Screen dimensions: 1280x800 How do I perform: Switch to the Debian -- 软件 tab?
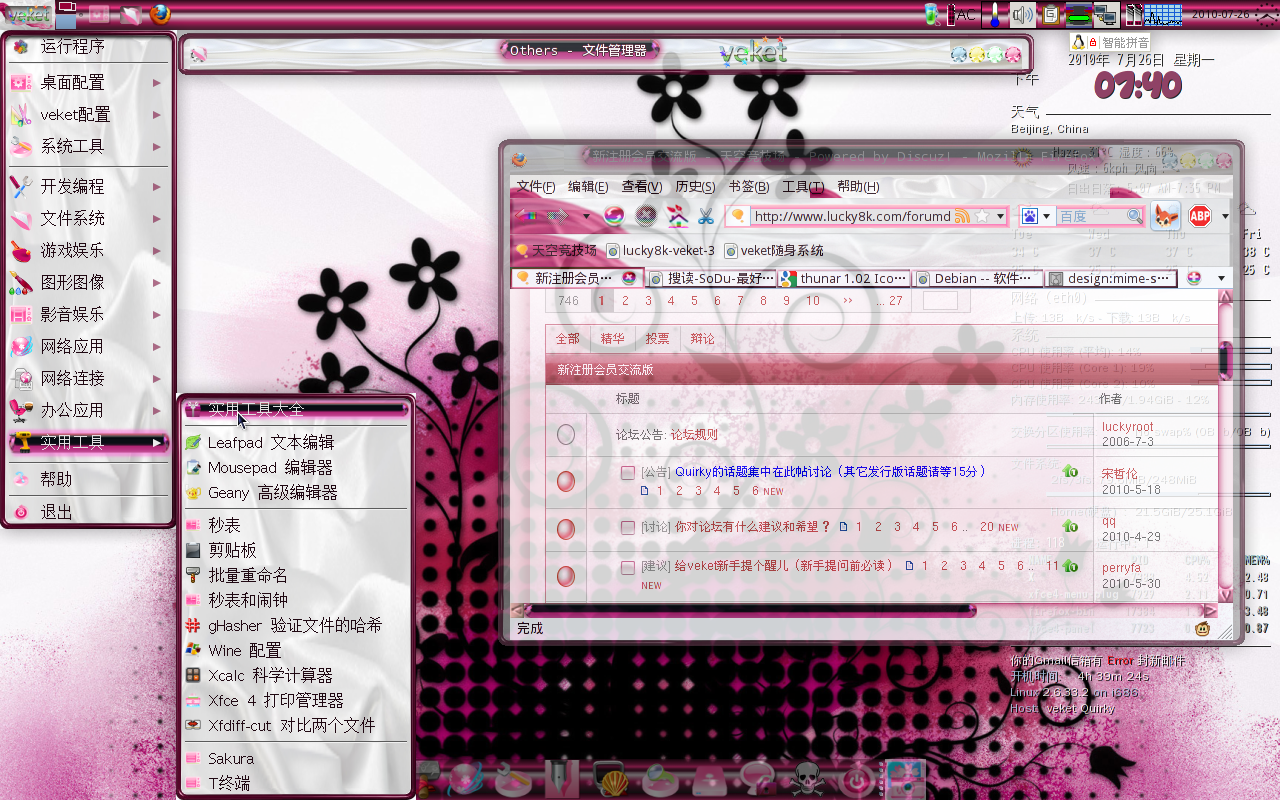tap(978, 278)
